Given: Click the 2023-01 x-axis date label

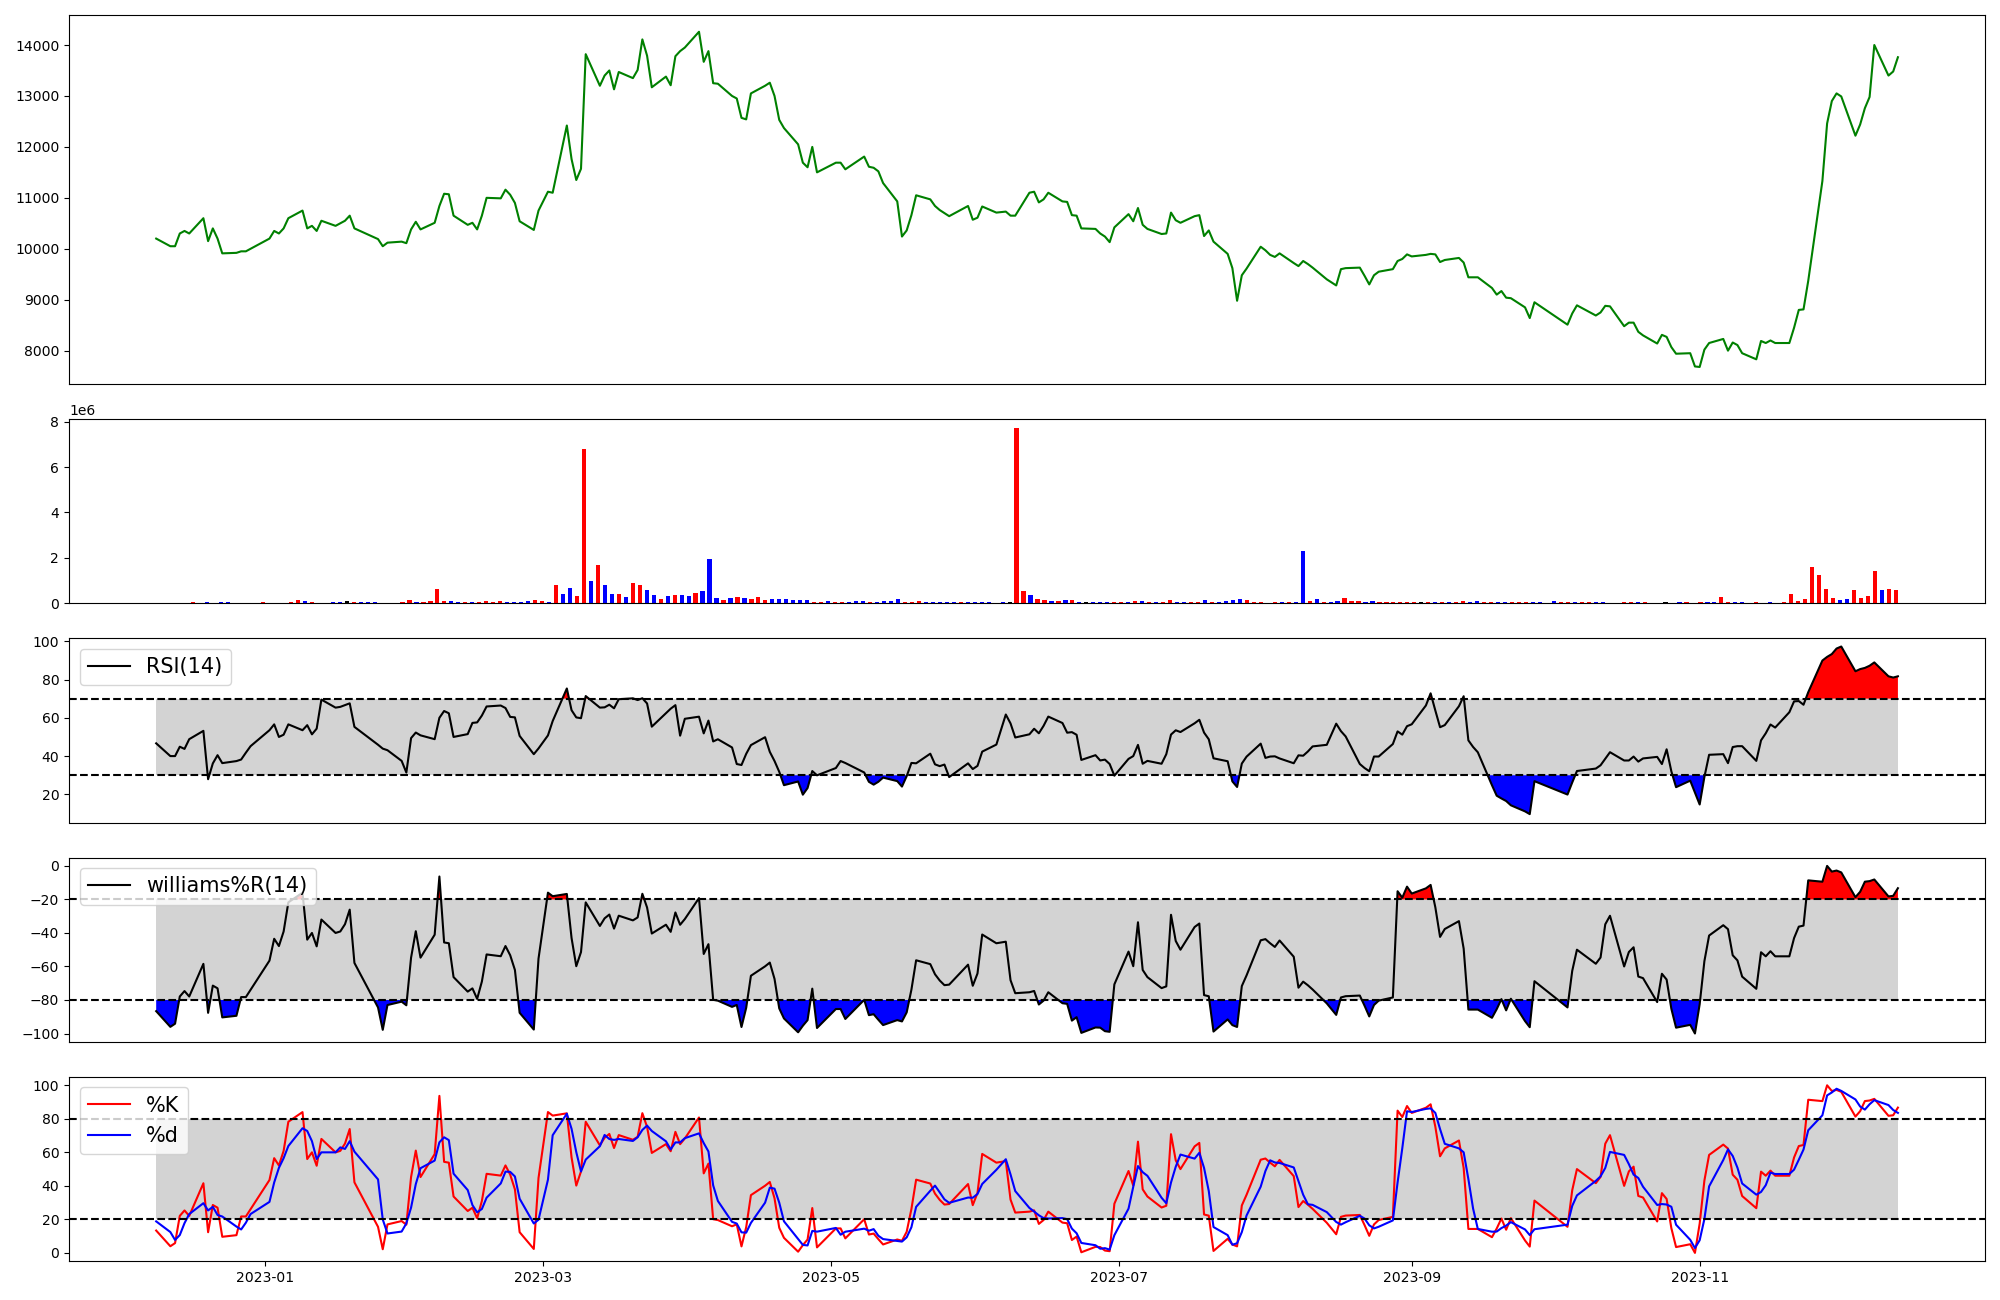Looking at the screenshot, I should click(x=265, y=1277).
